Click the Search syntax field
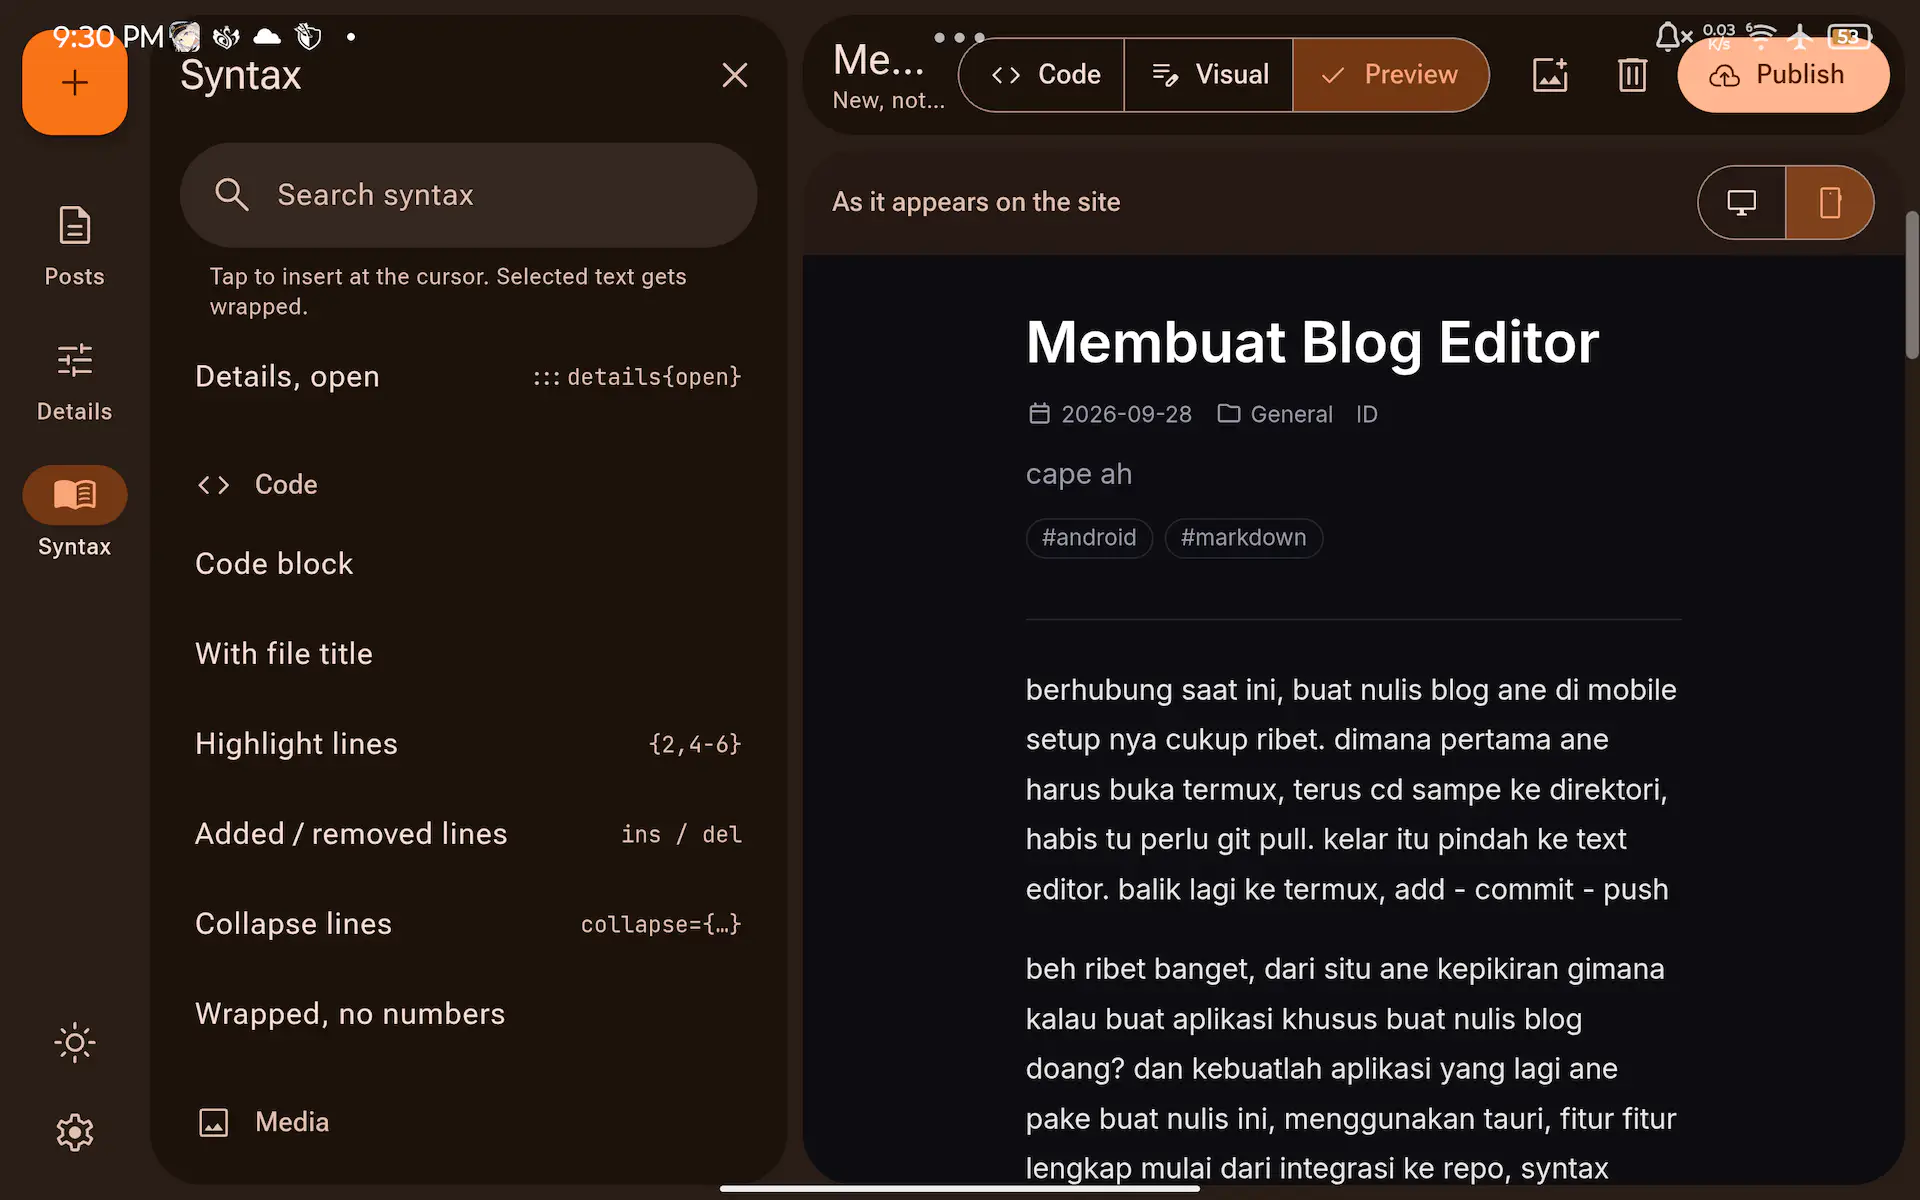The height and width of the screenshot is (1200, 1920). click(x=468, y=195)
